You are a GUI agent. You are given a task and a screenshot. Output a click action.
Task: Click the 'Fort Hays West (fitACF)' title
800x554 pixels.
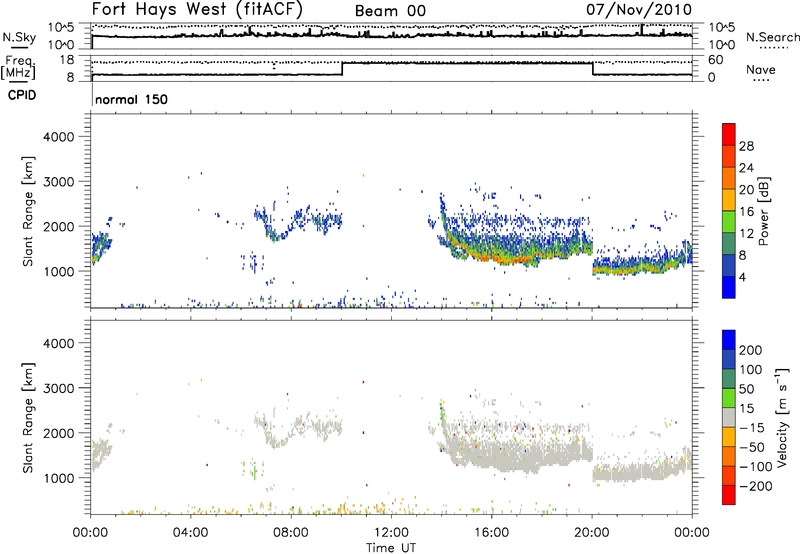pyautogui.click(x=197, y=10)
